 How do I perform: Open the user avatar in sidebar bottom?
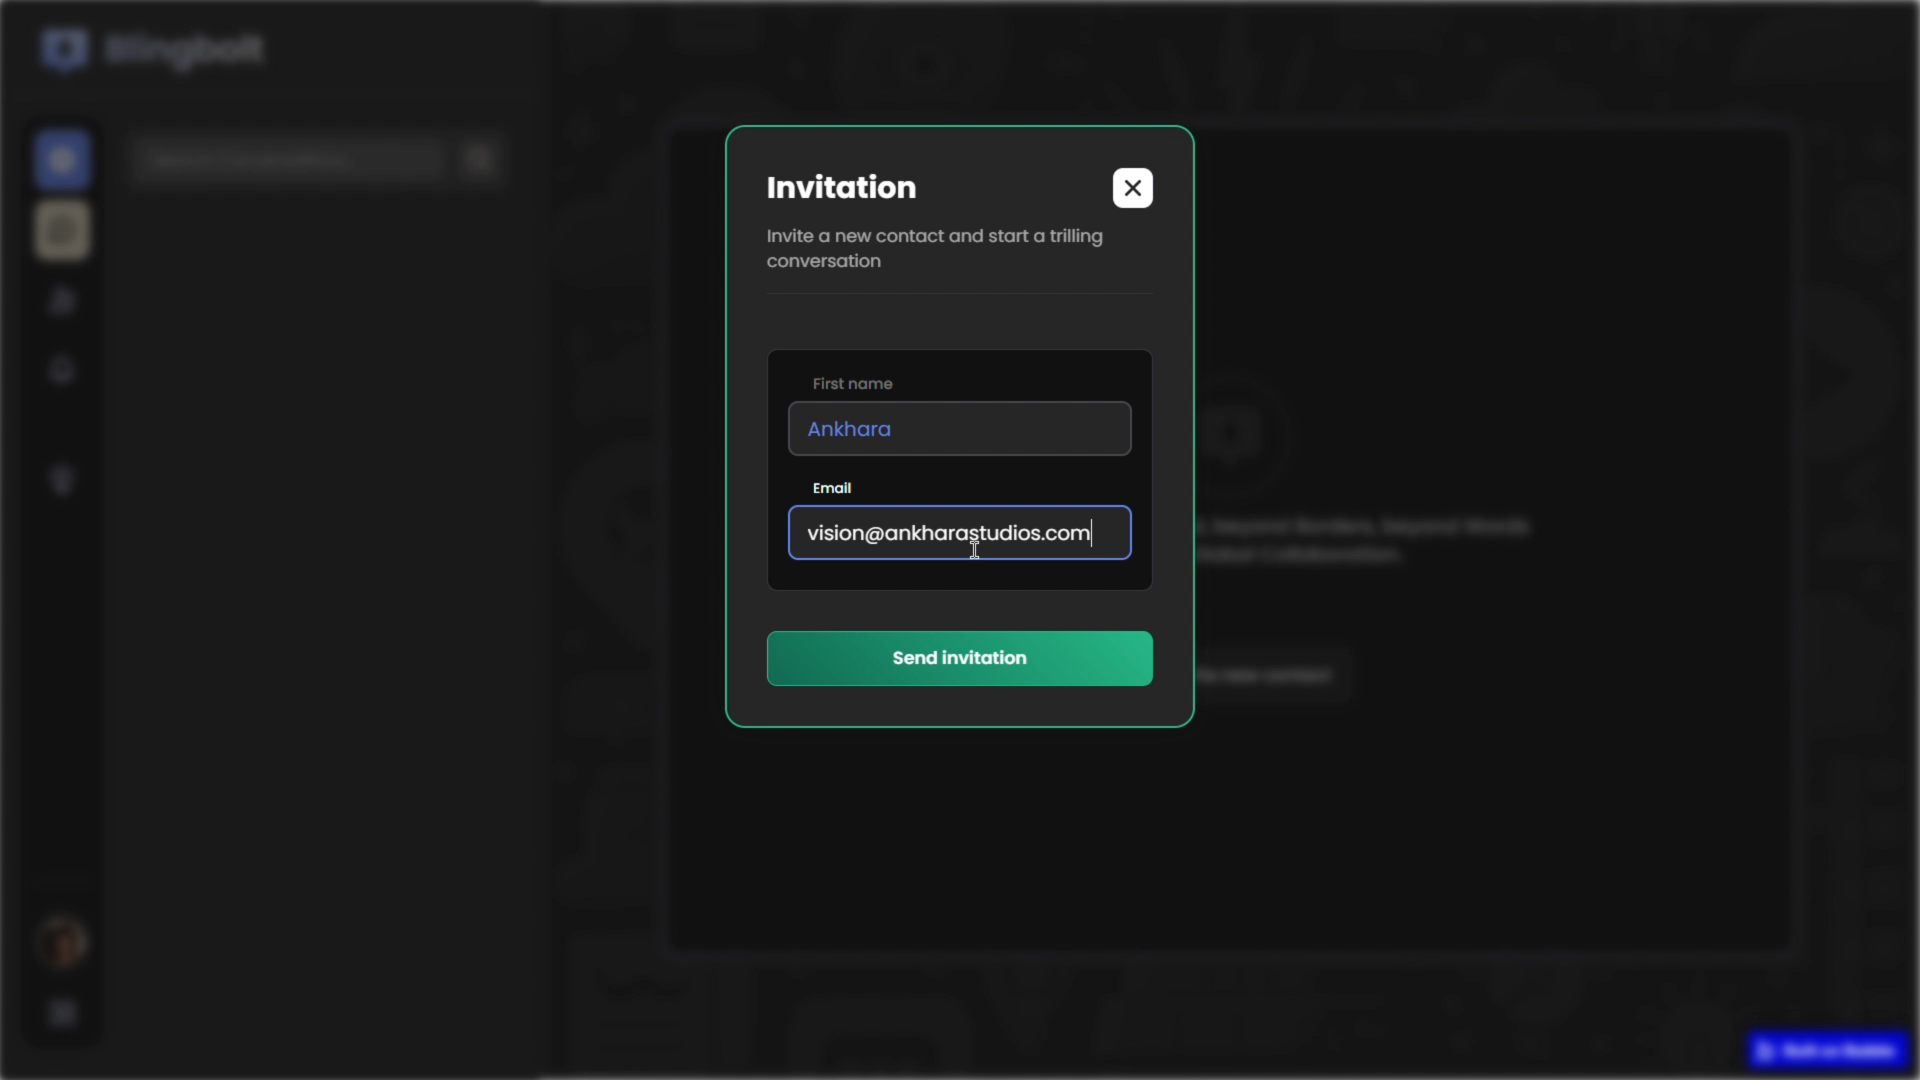[x=63, y=943]
